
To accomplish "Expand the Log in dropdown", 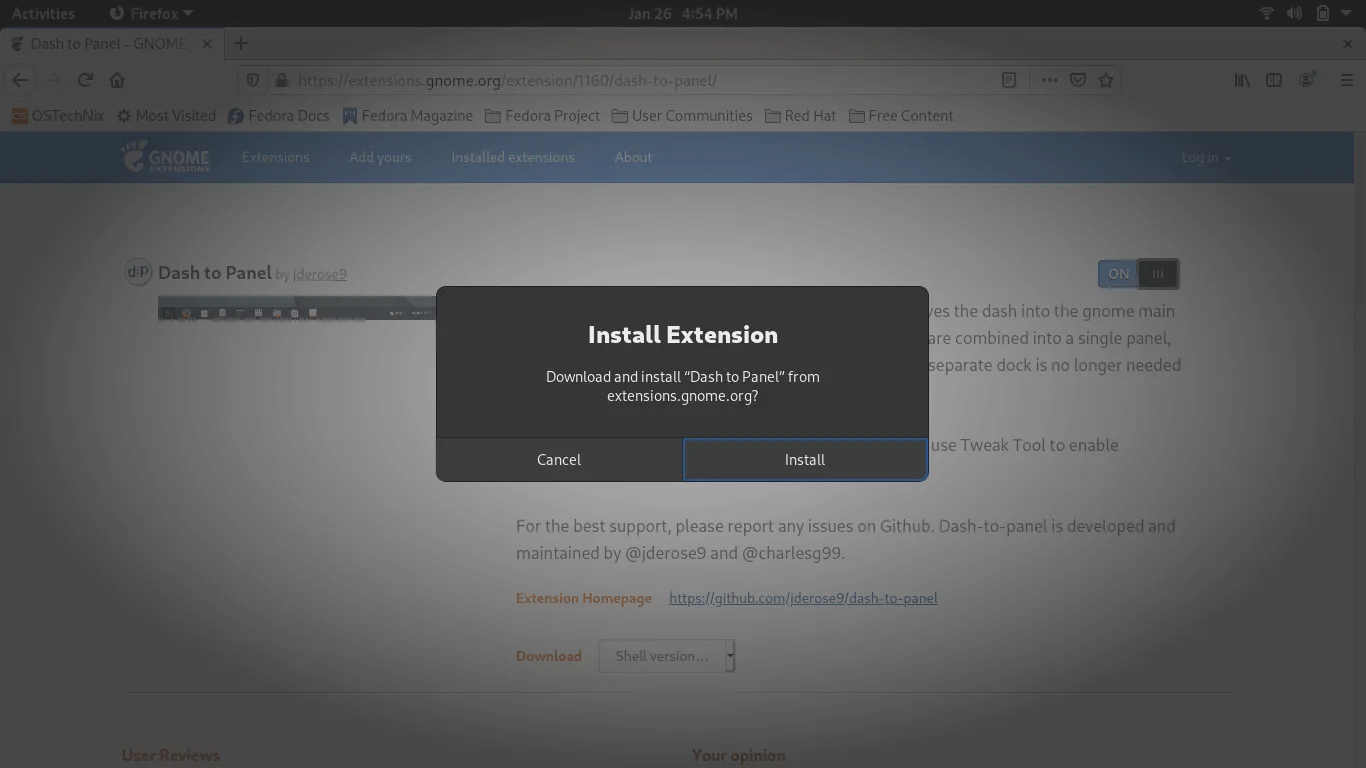I will click(1205, 157).
